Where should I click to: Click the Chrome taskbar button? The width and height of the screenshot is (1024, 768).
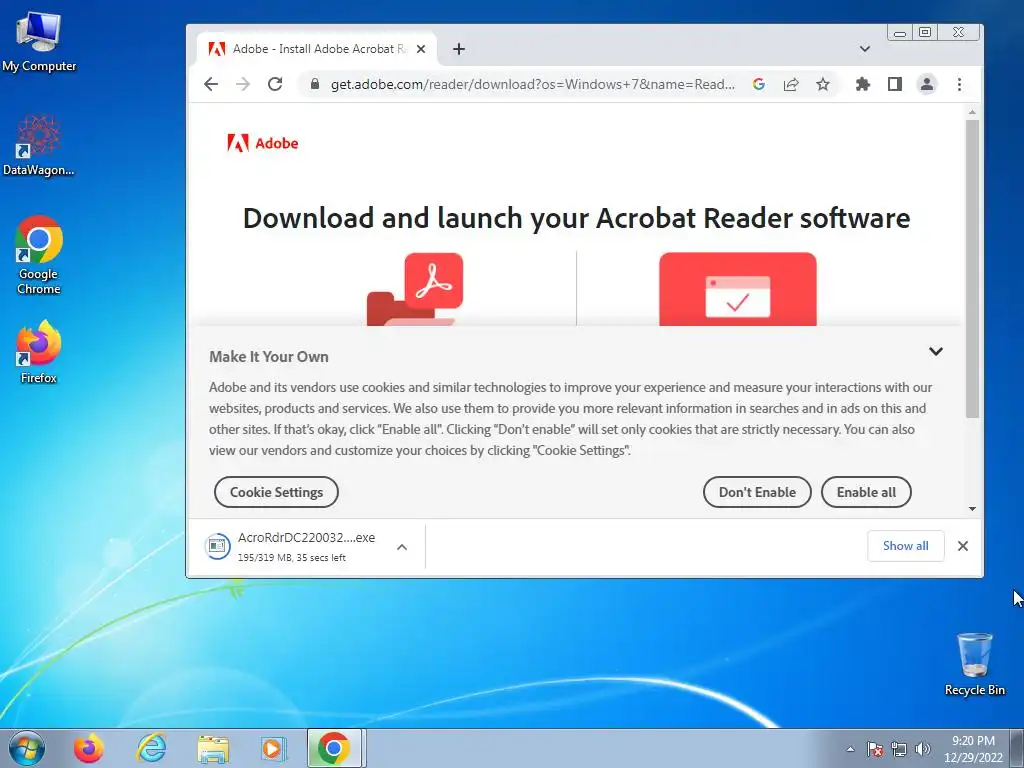[334, 748]
